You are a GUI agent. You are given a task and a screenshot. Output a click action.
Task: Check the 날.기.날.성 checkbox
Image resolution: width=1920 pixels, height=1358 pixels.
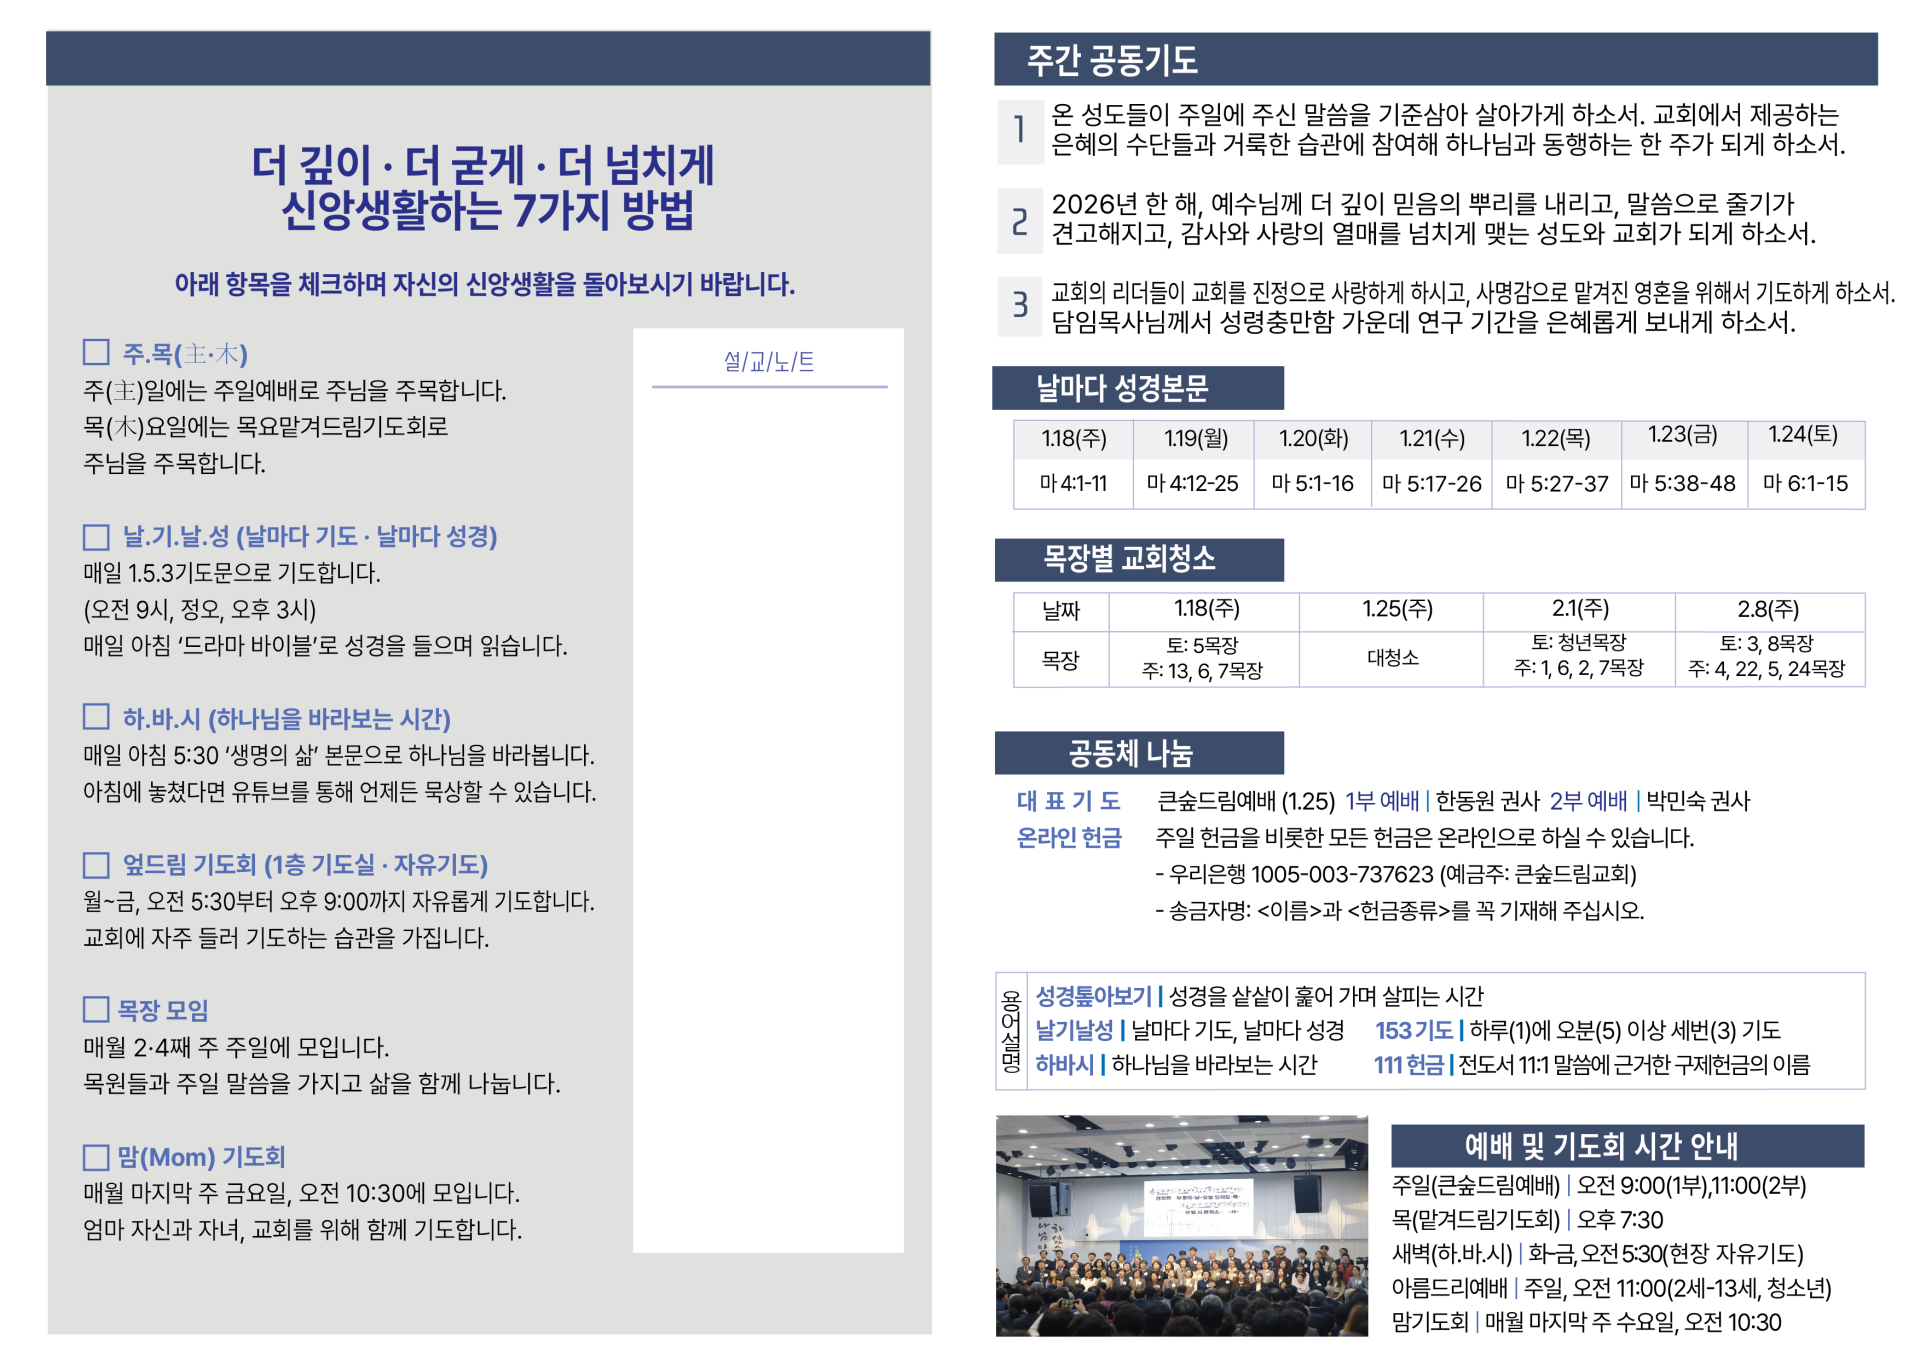[96, 537]
